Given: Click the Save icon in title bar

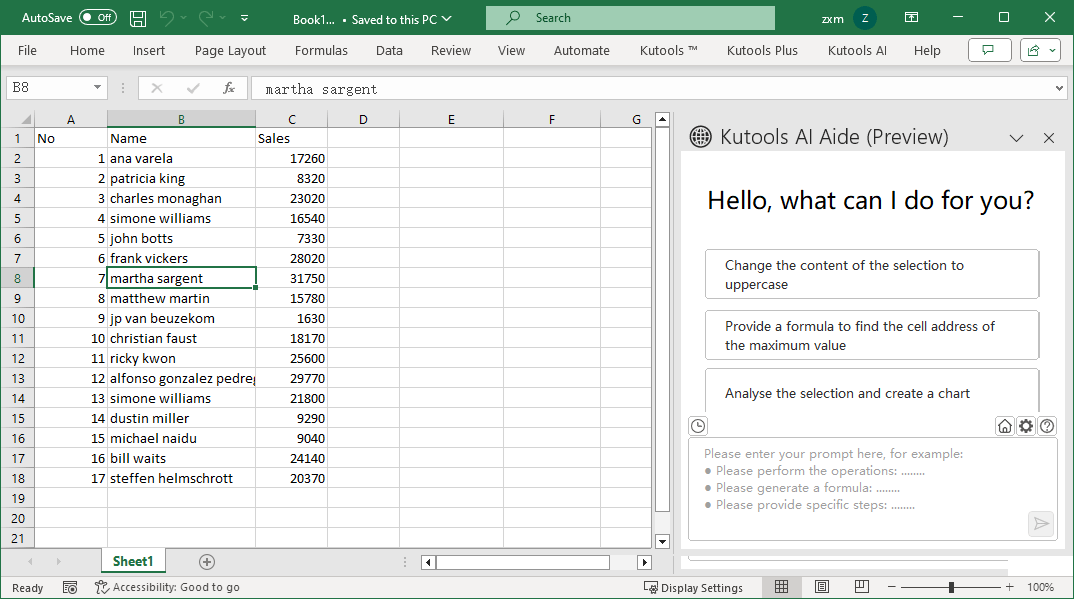Looking at the screenshot, I should [138, 18].
